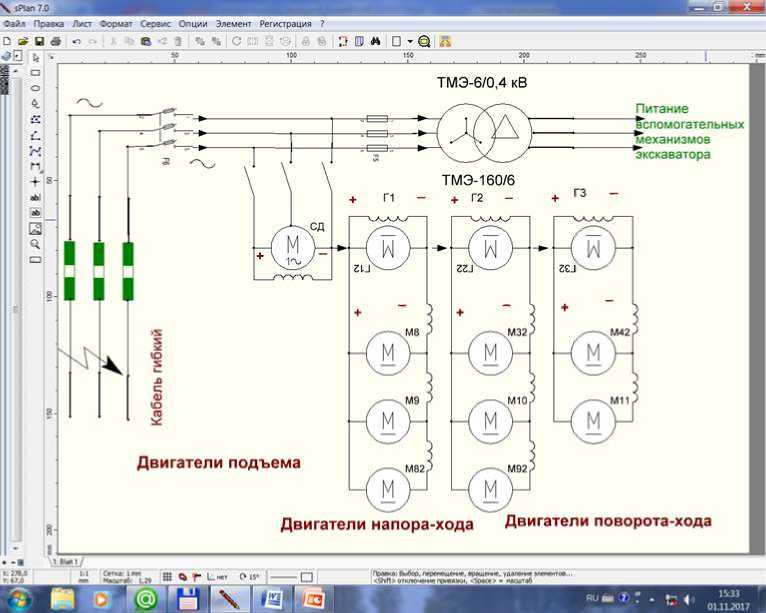The image size is (766, 613).
Task: Toggle grid display in status bar
Action: (167, 577)
